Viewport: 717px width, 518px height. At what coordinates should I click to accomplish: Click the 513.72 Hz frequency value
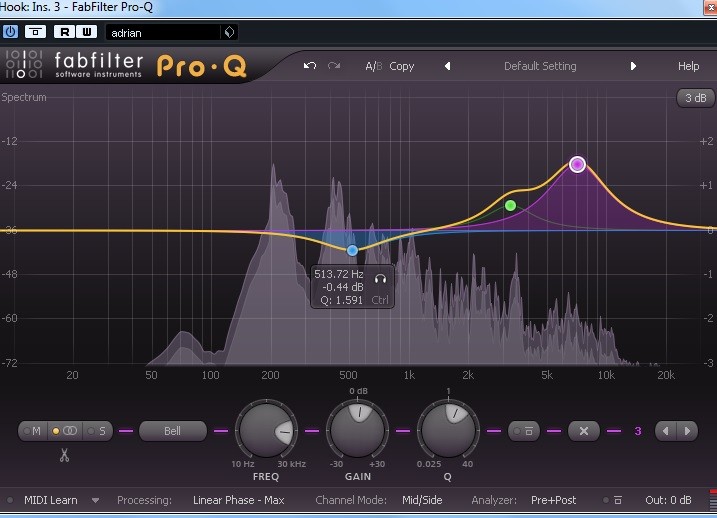click(338, 274)
